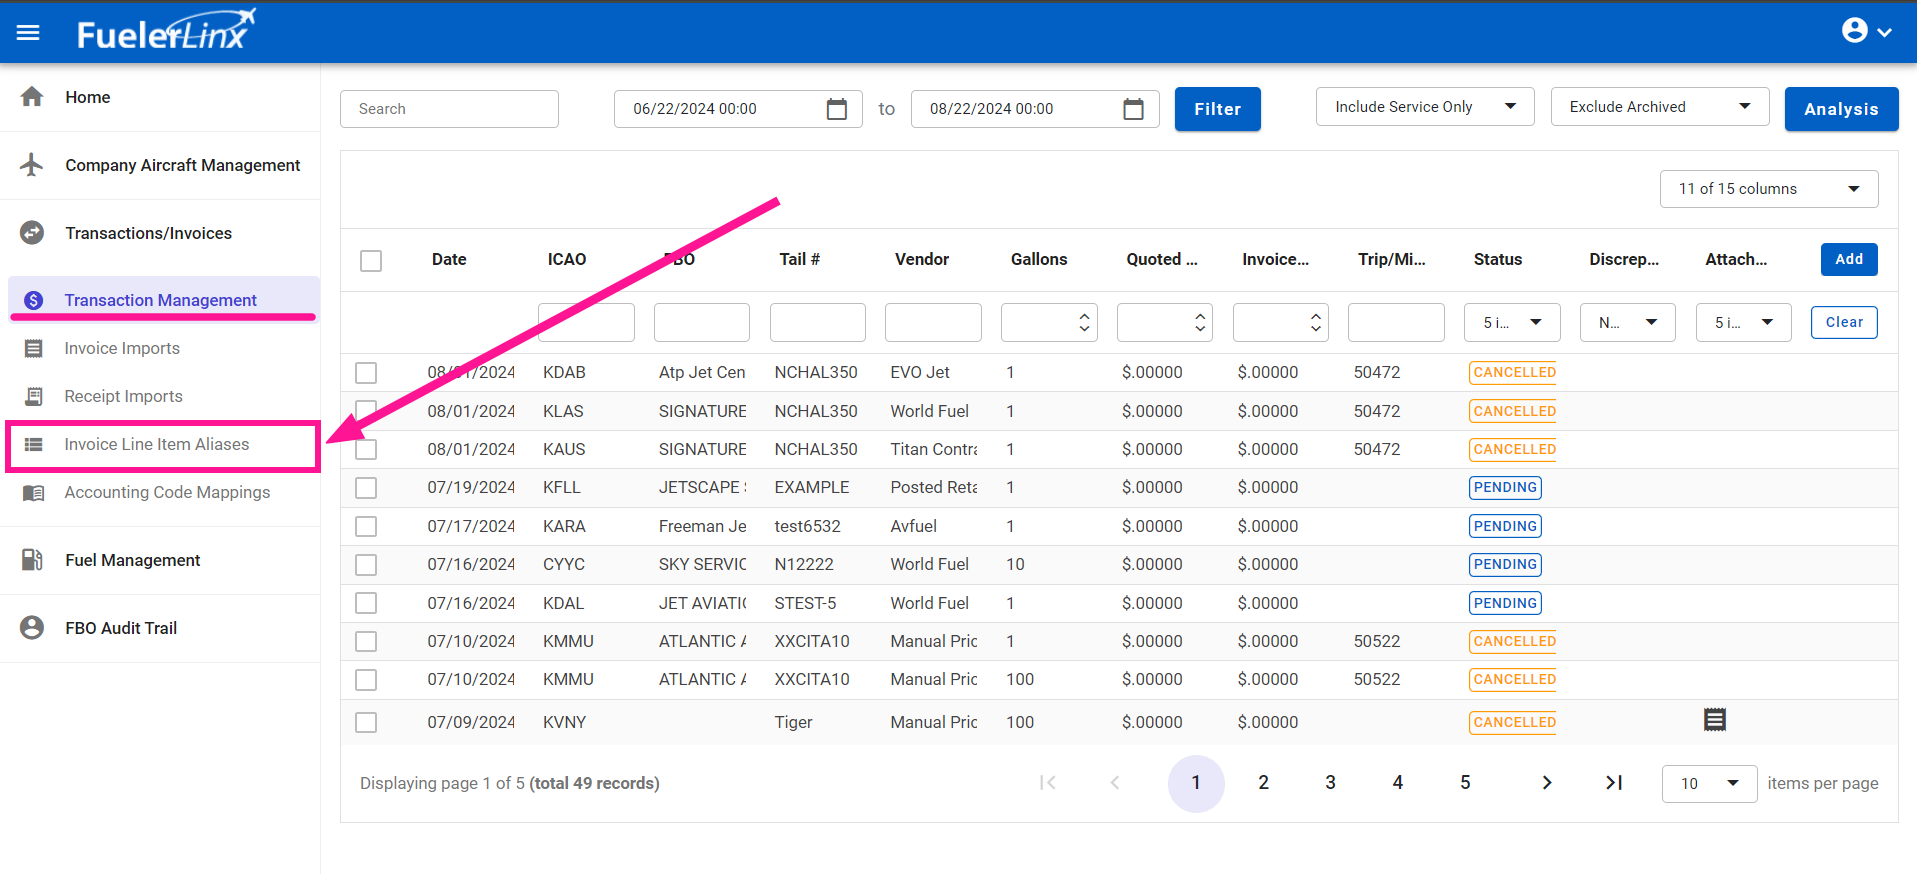Open the 11 of 15 columns selector
This screenshot has height=874, width=1917.
click(x=1768, y=189)
